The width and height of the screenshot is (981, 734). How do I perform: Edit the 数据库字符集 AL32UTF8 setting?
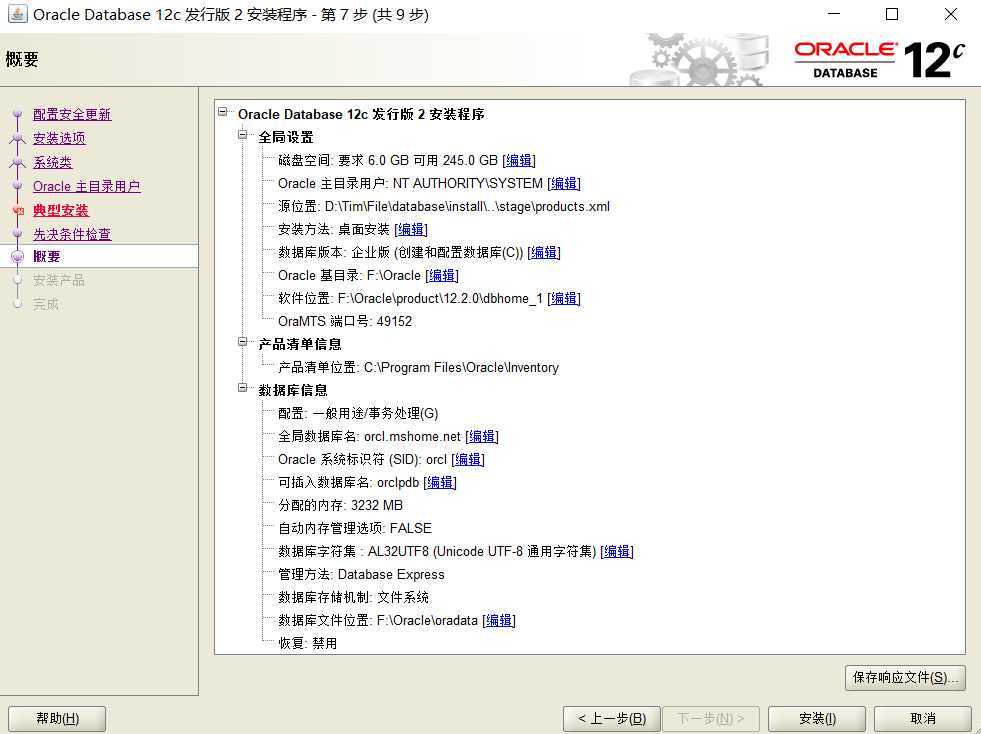[x=617, y=552]
